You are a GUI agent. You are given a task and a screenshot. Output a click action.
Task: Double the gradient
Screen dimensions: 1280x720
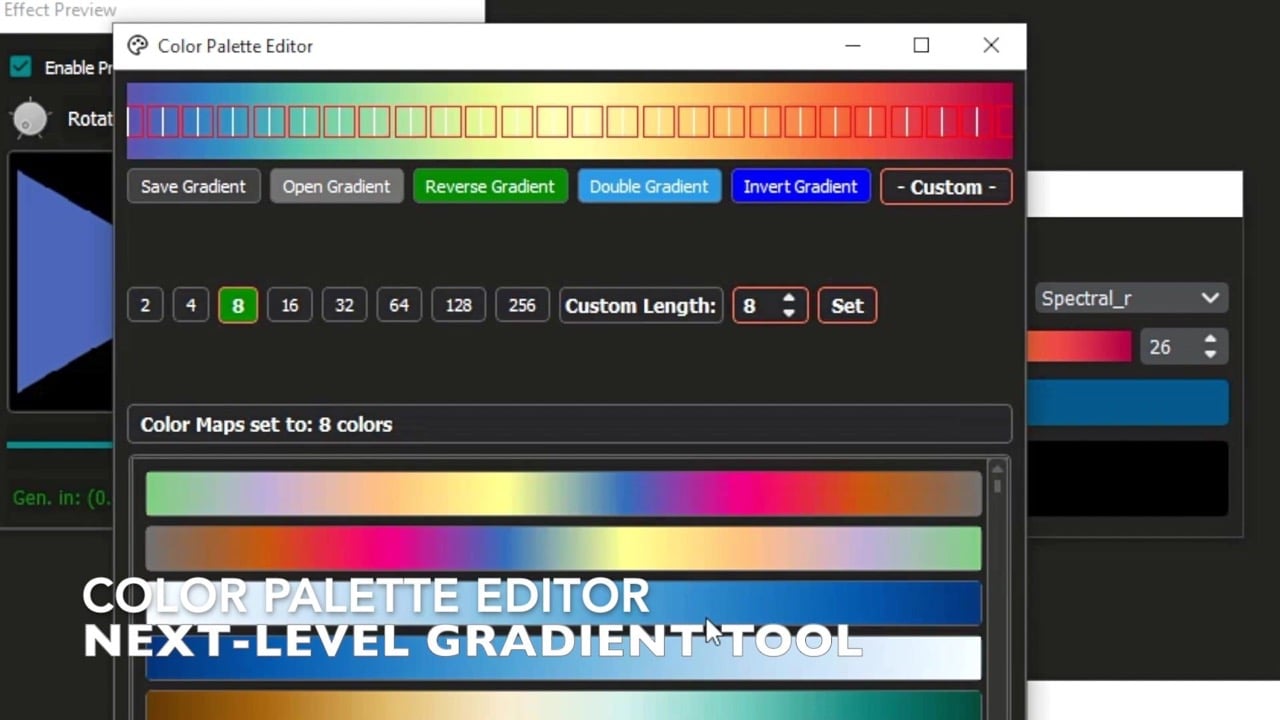pyautogui.click(x=648, y=187)
